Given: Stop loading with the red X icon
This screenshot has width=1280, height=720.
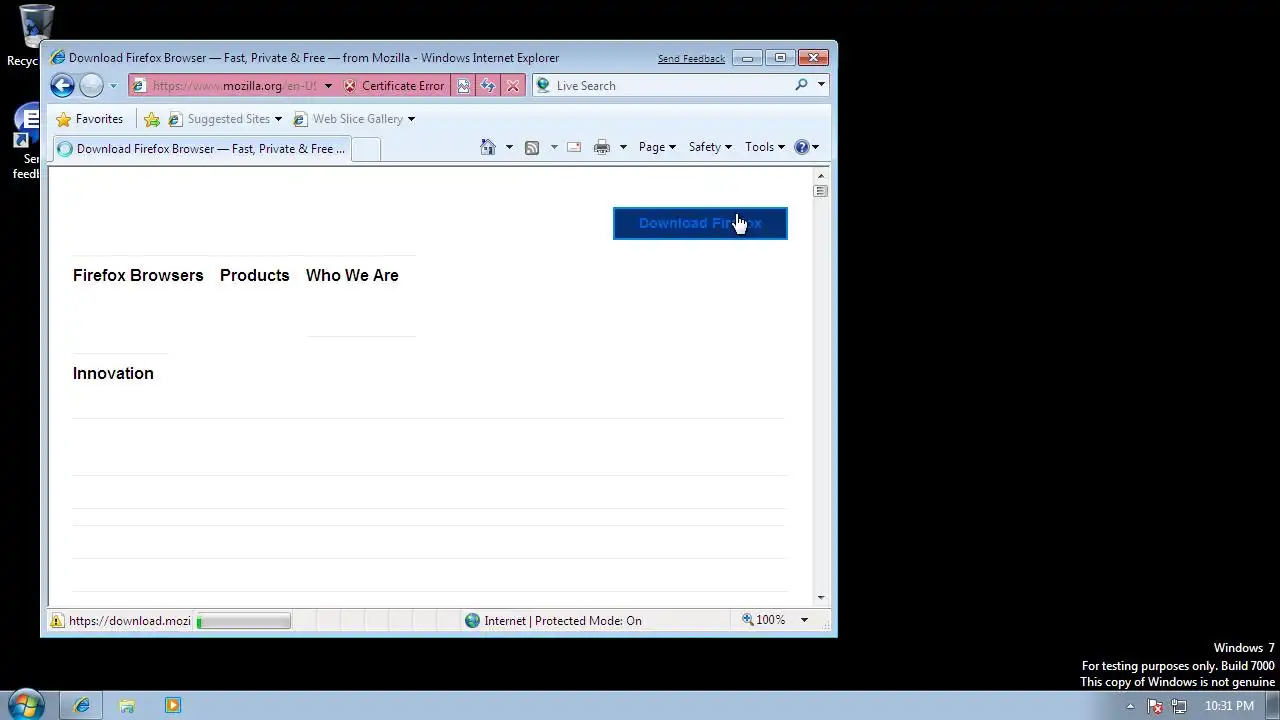Looking at the screenshot, I should [x=513, y=86].
